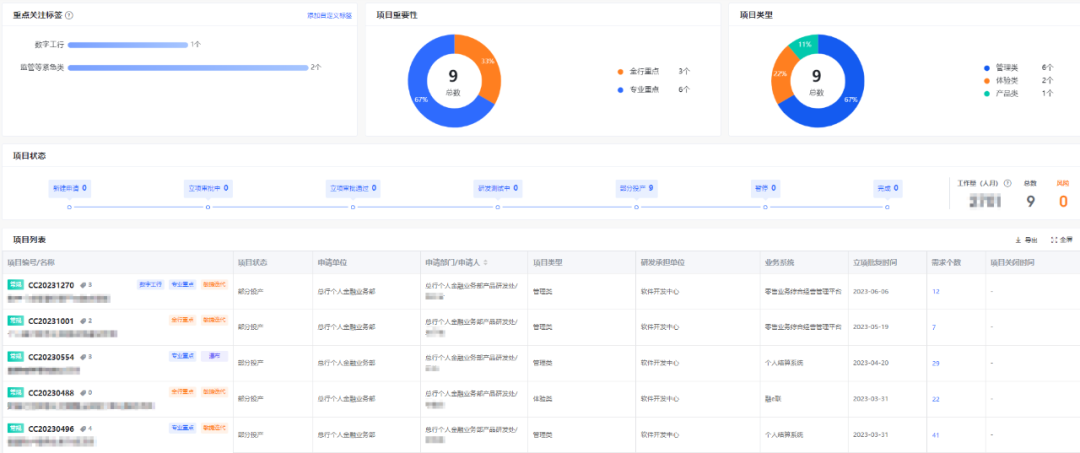Click the tag icon beside CC20231270
The width and height of the screenshot is (1080, 453).
tap(83, 284)
